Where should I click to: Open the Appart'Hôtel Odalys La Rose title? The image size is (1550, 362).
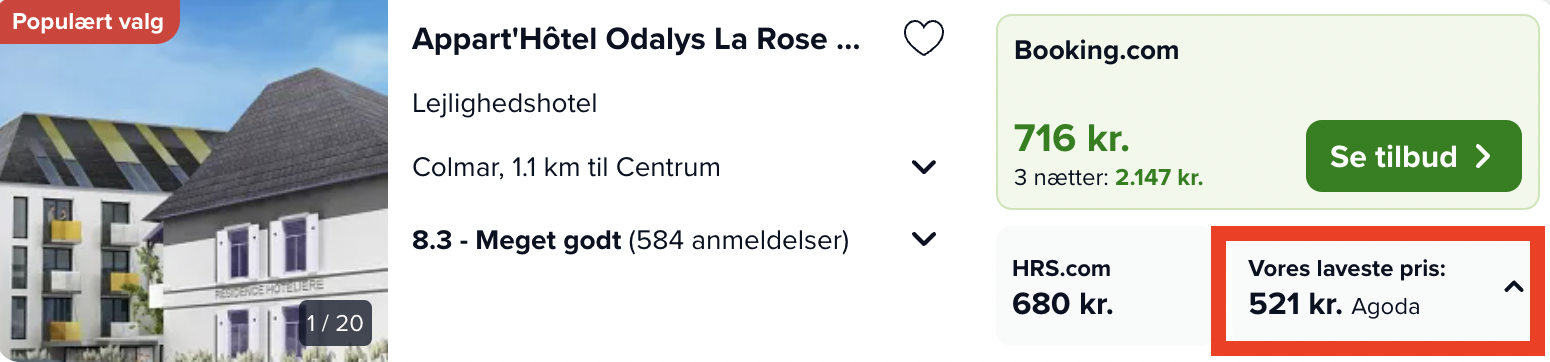pyautogui.click(x=636, y=39)
